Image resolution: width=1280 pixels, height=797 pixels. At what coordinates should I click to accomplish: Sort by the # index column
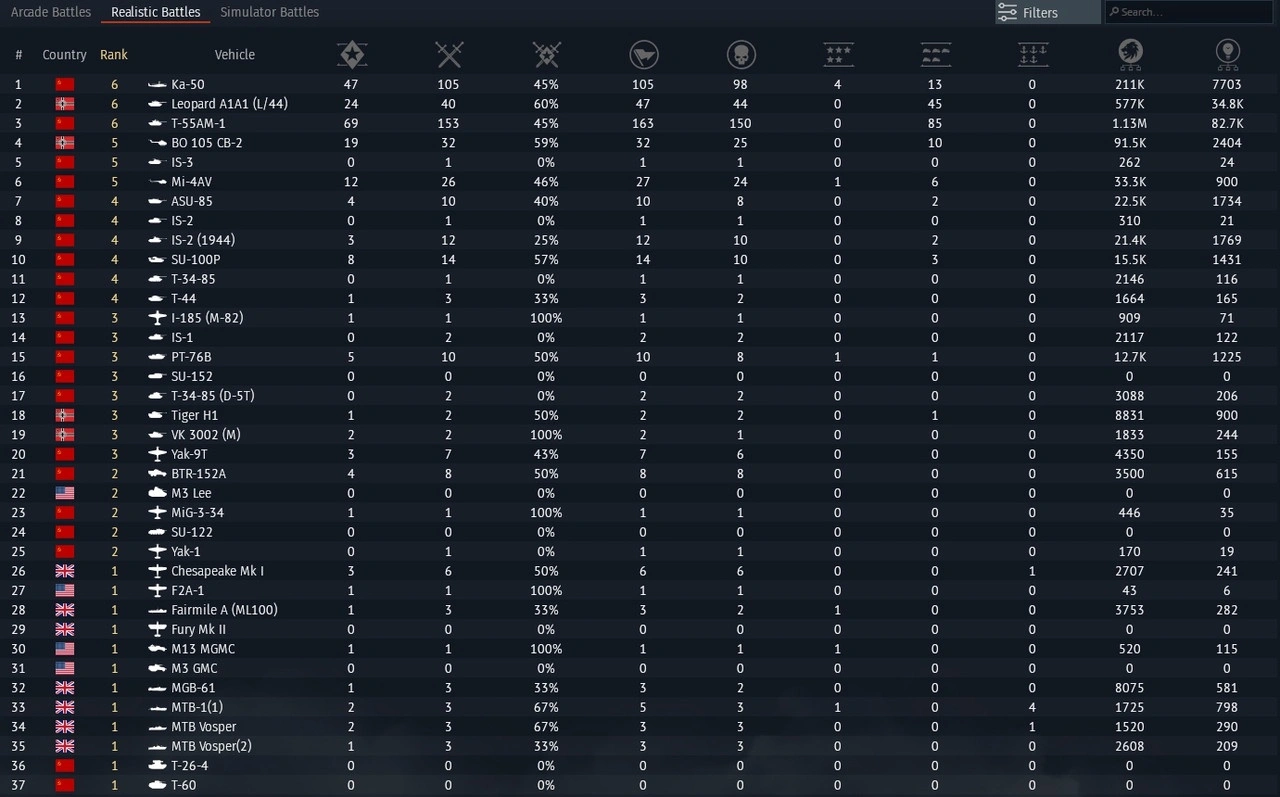19,55
